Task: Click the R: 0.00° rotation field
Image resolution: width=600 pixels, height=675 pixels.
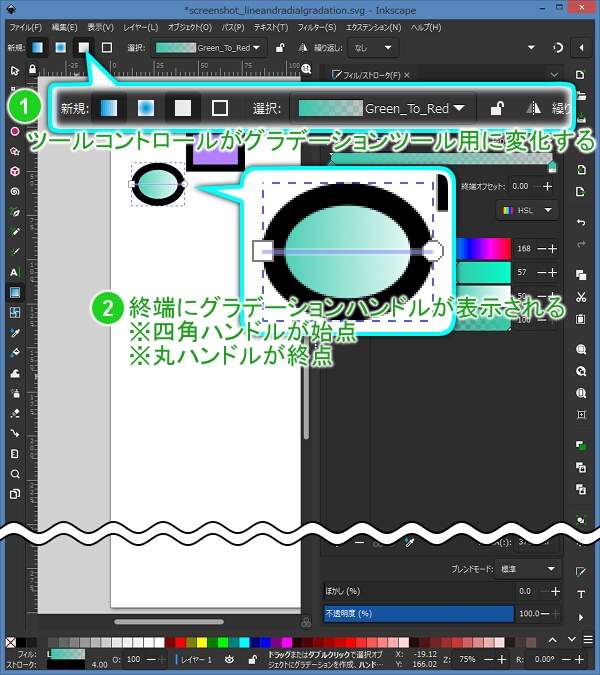Action: pyautogui.click(x=544, y=659)
